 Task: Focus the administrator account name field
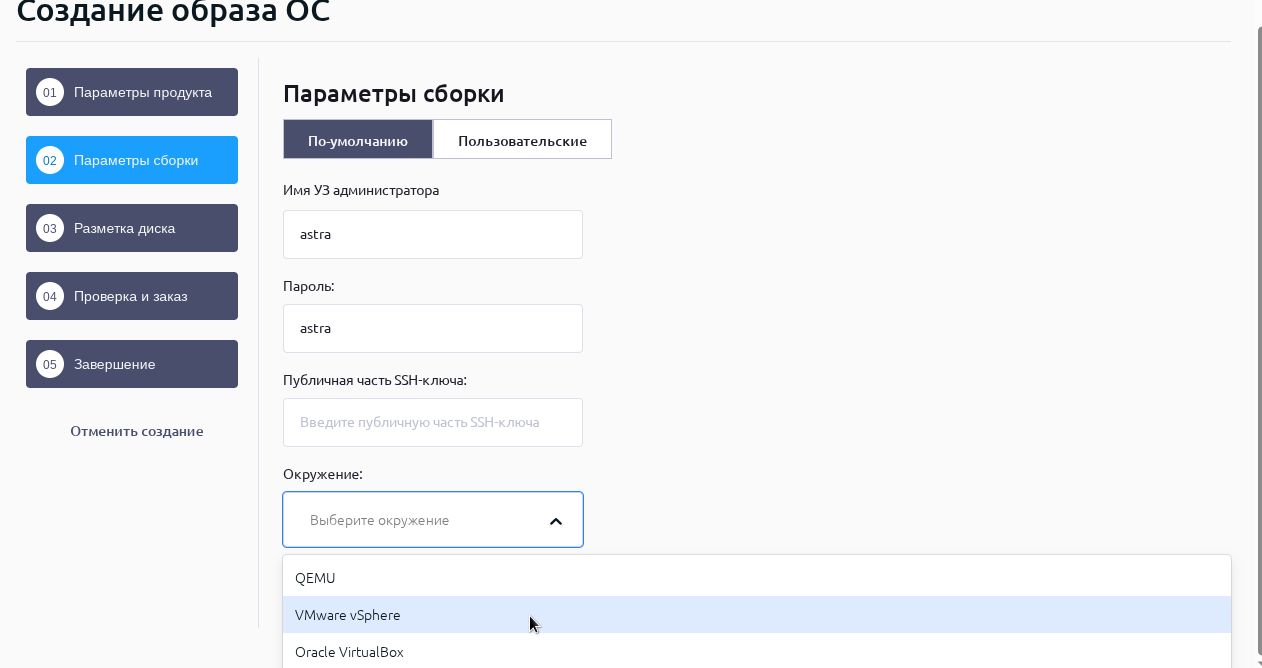tap(432, 234)
